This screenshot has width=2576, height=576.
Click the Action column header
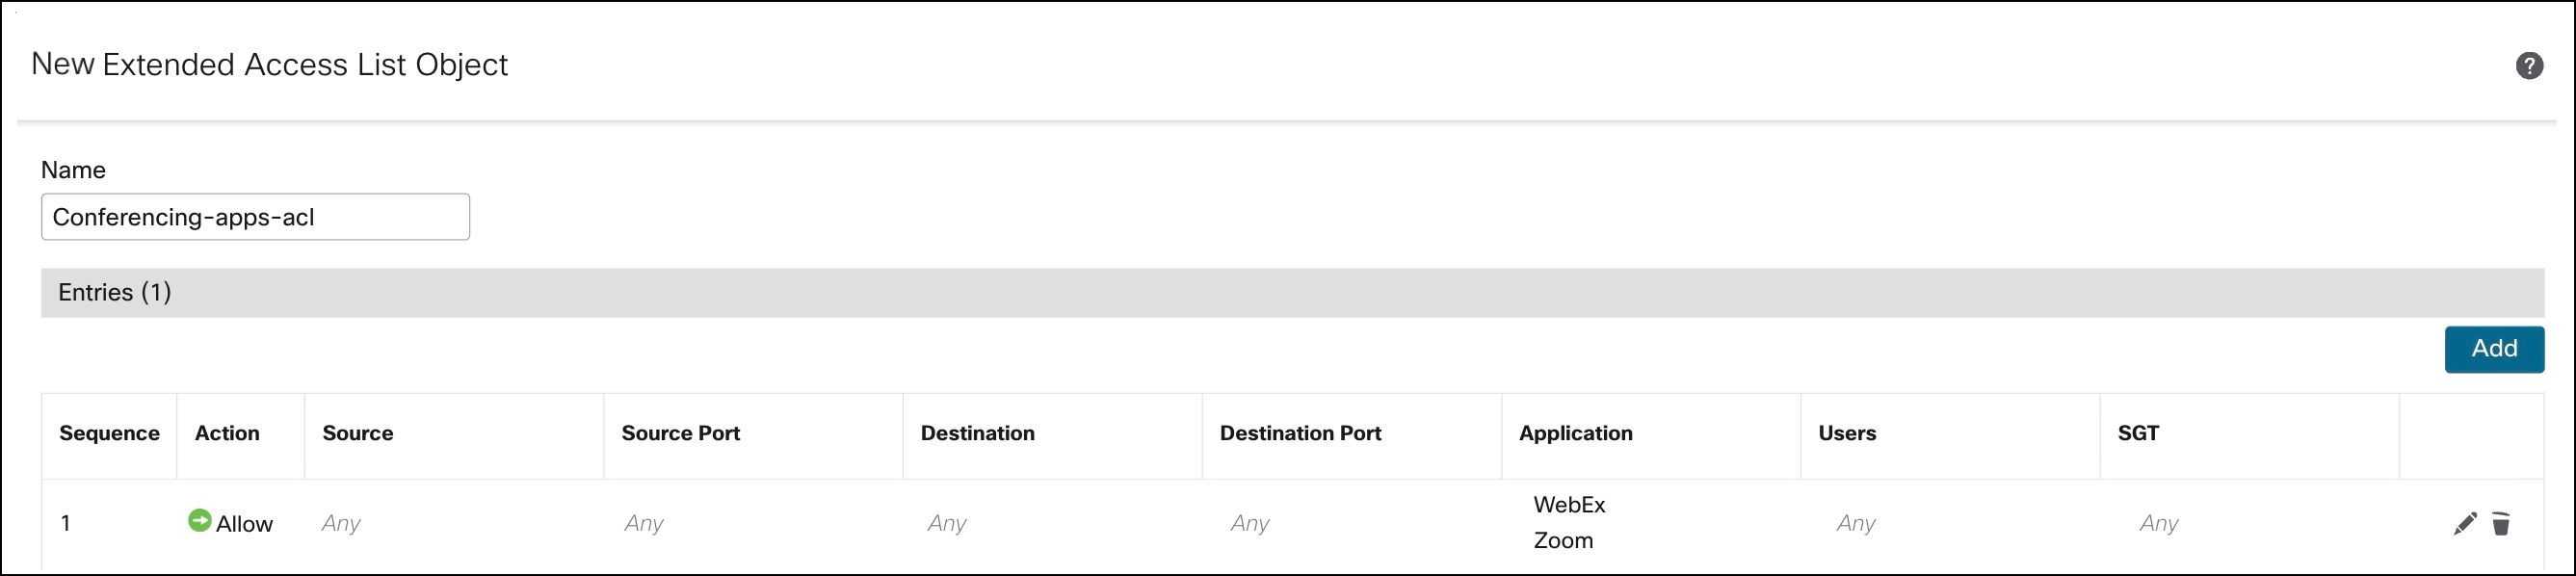(227, 433)
